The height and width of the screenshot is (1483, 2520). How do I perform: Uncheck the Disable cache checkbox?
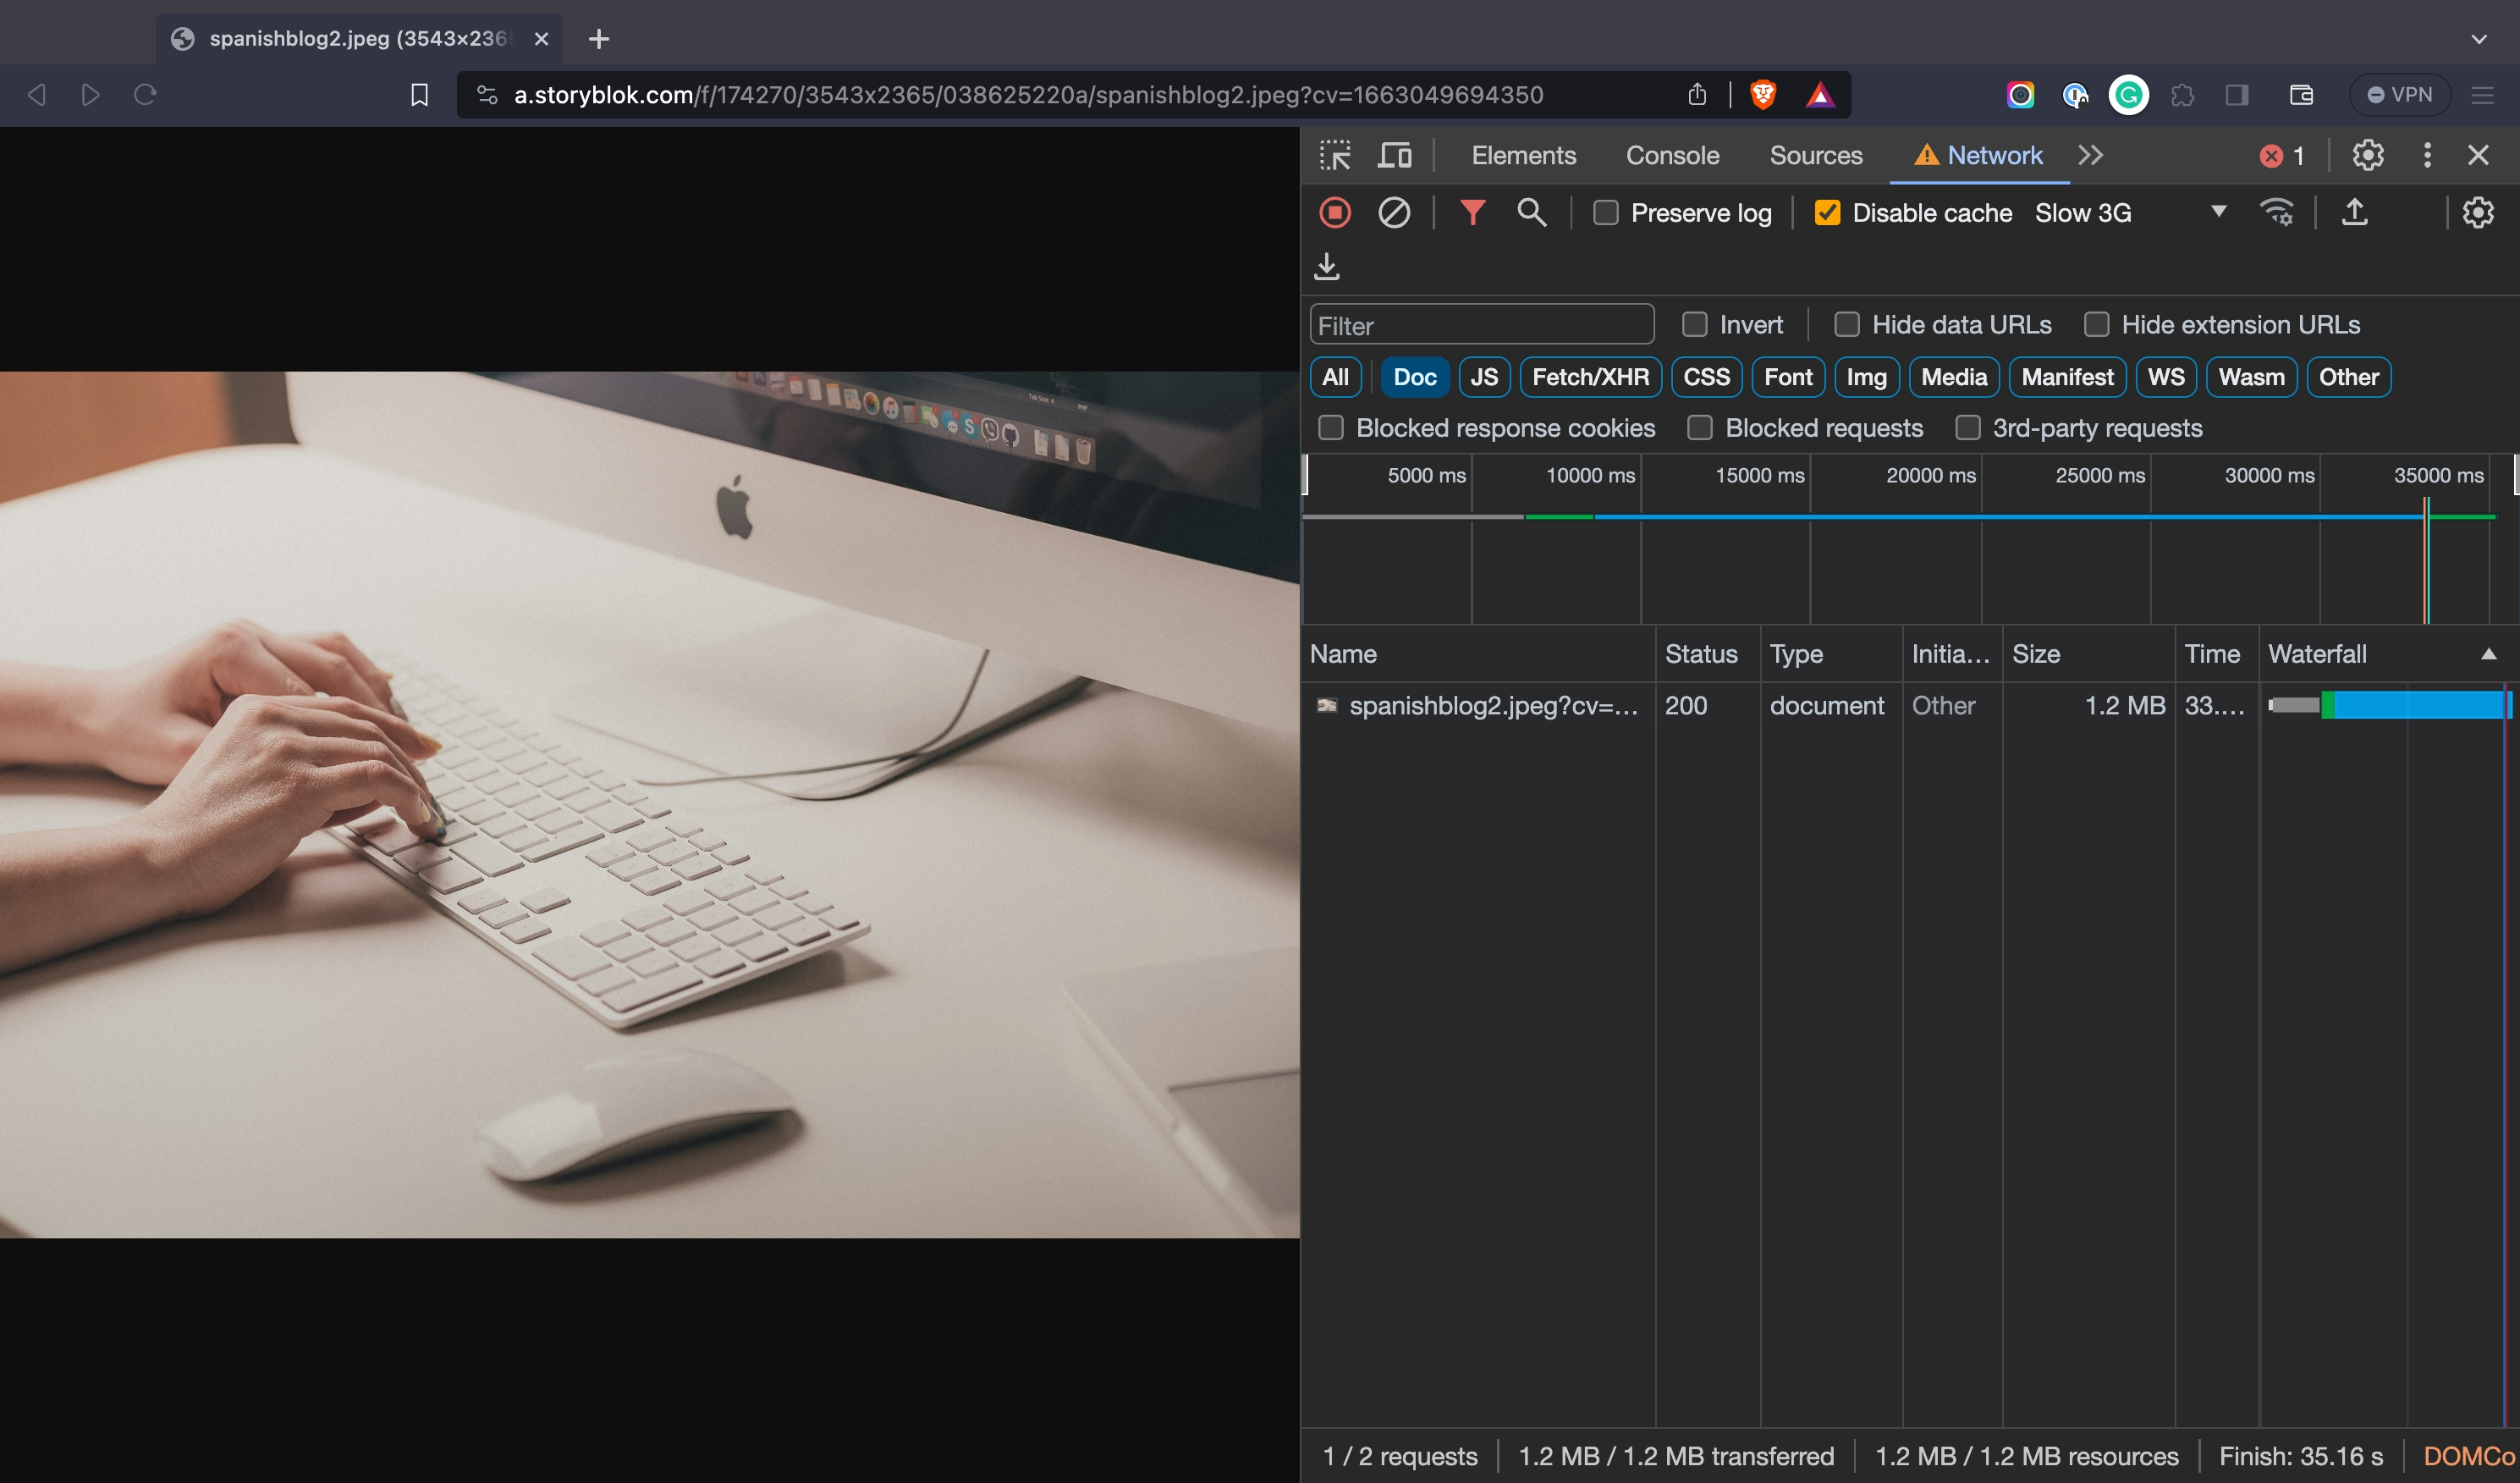pyautogui.click(x=1827, y=213)
